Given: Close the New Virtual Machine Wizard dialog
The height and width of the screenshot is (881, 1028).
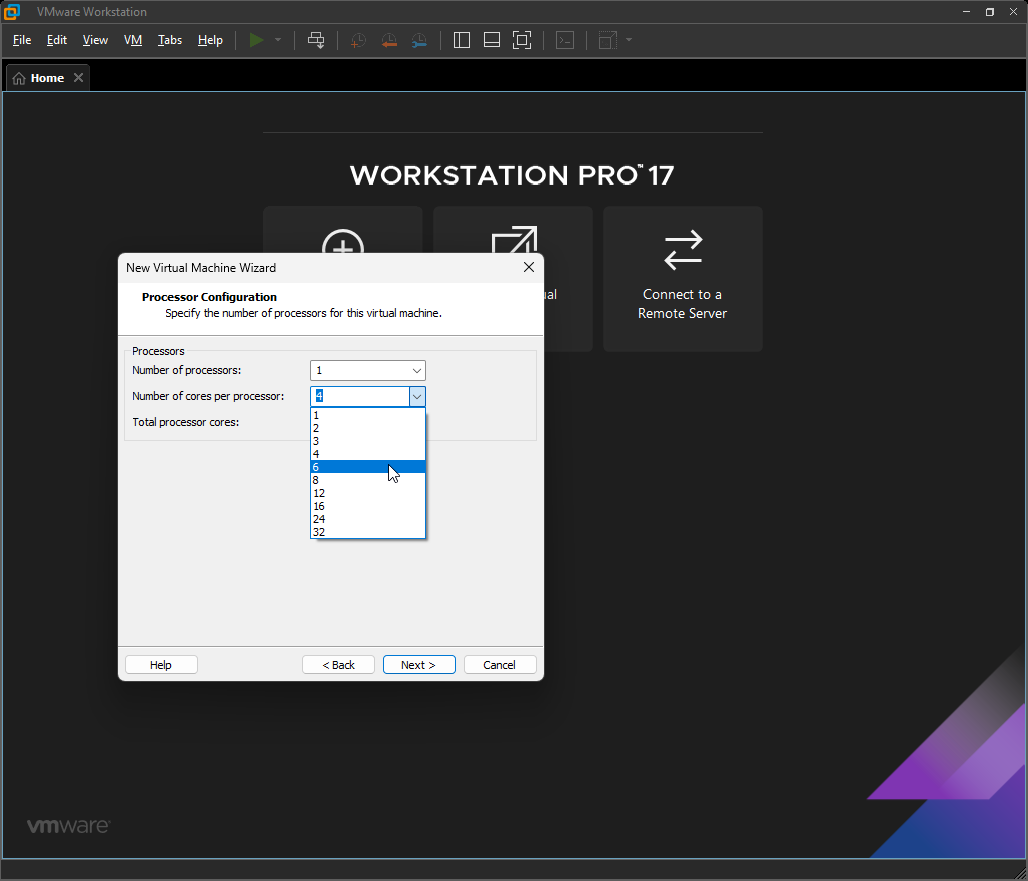Looking at the screenshot, I should 529,268.
